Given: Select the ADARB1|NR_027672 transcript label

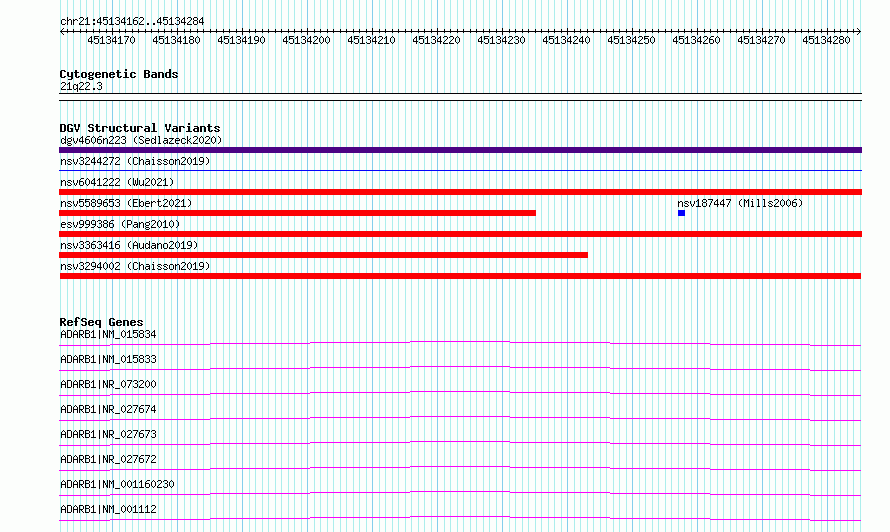Looking at the screenshot, I should coord(108,459).
